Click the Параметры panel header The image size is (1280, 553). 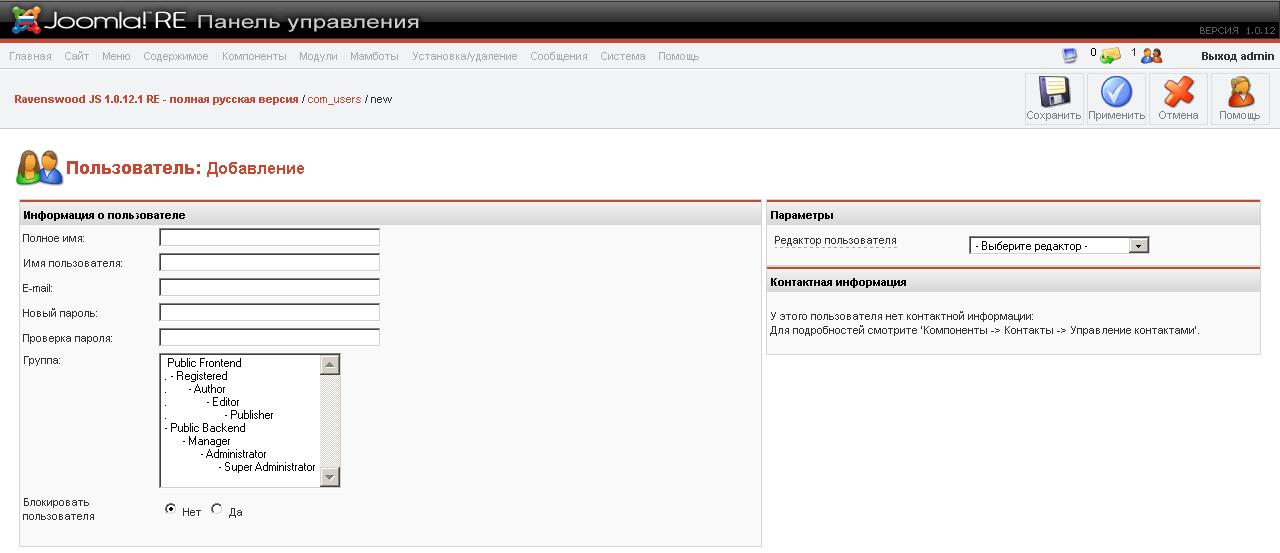(1013, 214)
